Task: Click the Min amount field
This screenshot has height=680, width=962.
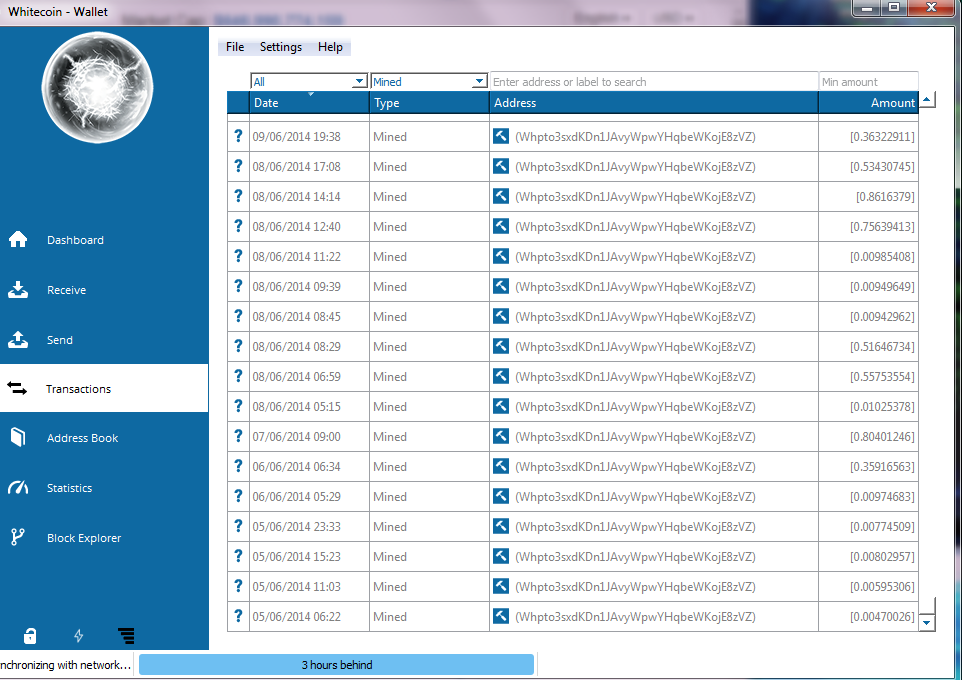Action: click(869, 82)
